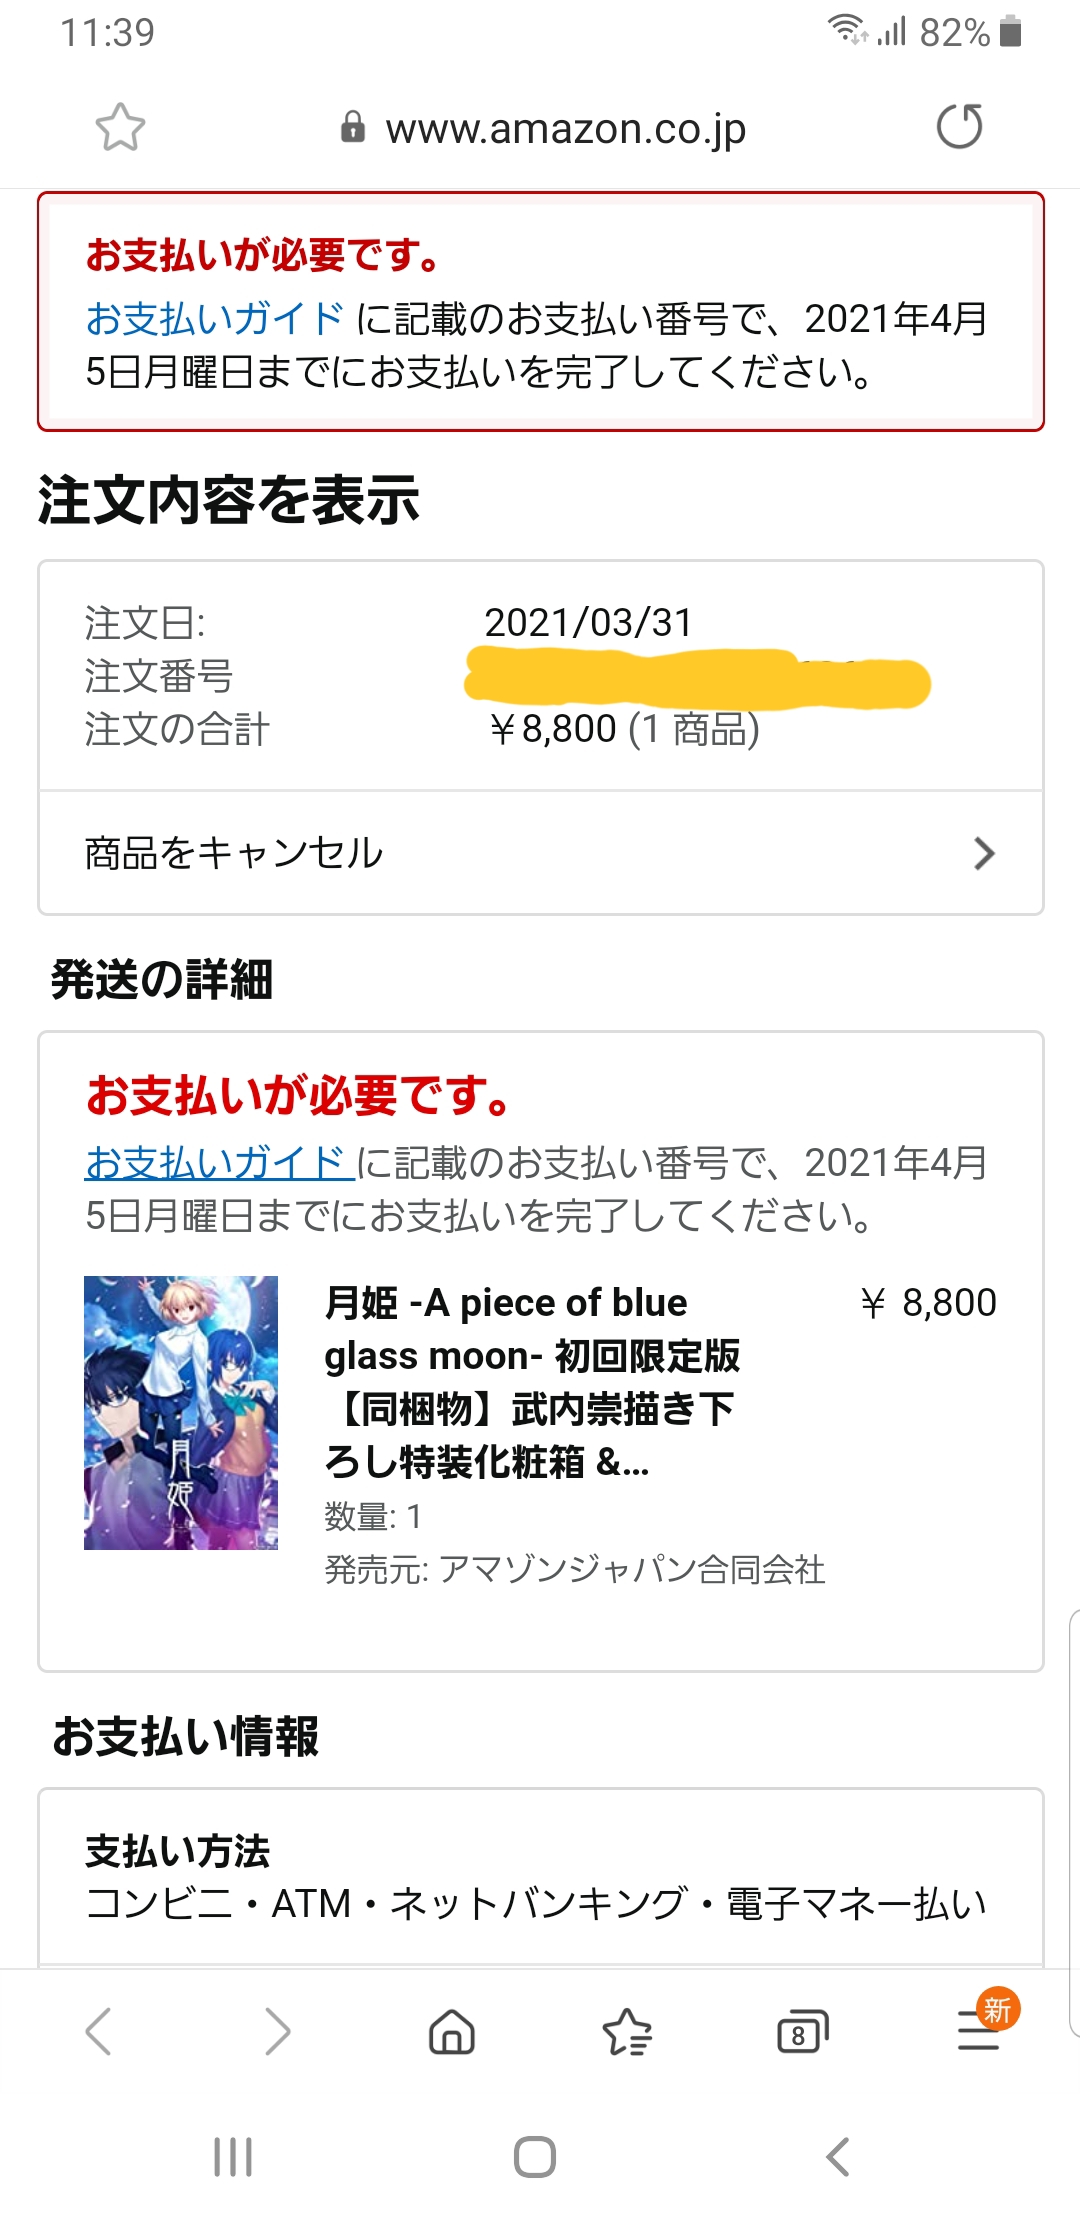Image resolution: width=1080 pixels, height=2220 pixels.
Task: Expand 商品をキャンセル chevron arrow
Action: (x=984, y=853)
